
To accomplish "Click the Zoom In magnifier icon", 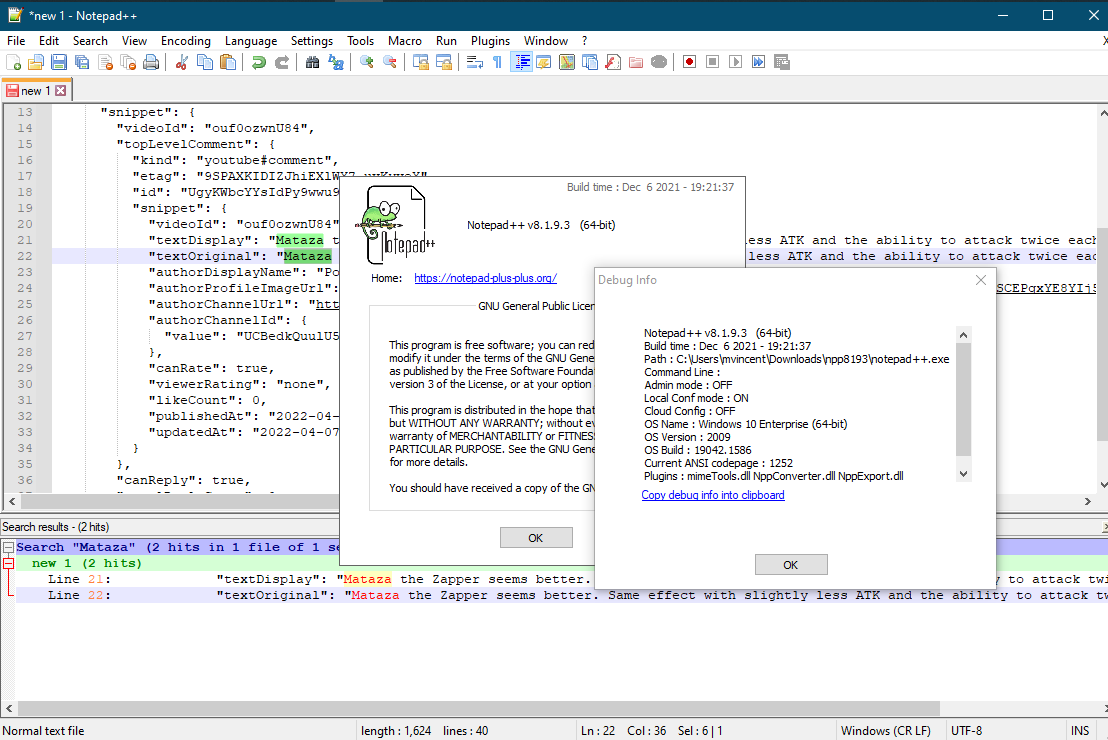I will click(x=367, y=62).
